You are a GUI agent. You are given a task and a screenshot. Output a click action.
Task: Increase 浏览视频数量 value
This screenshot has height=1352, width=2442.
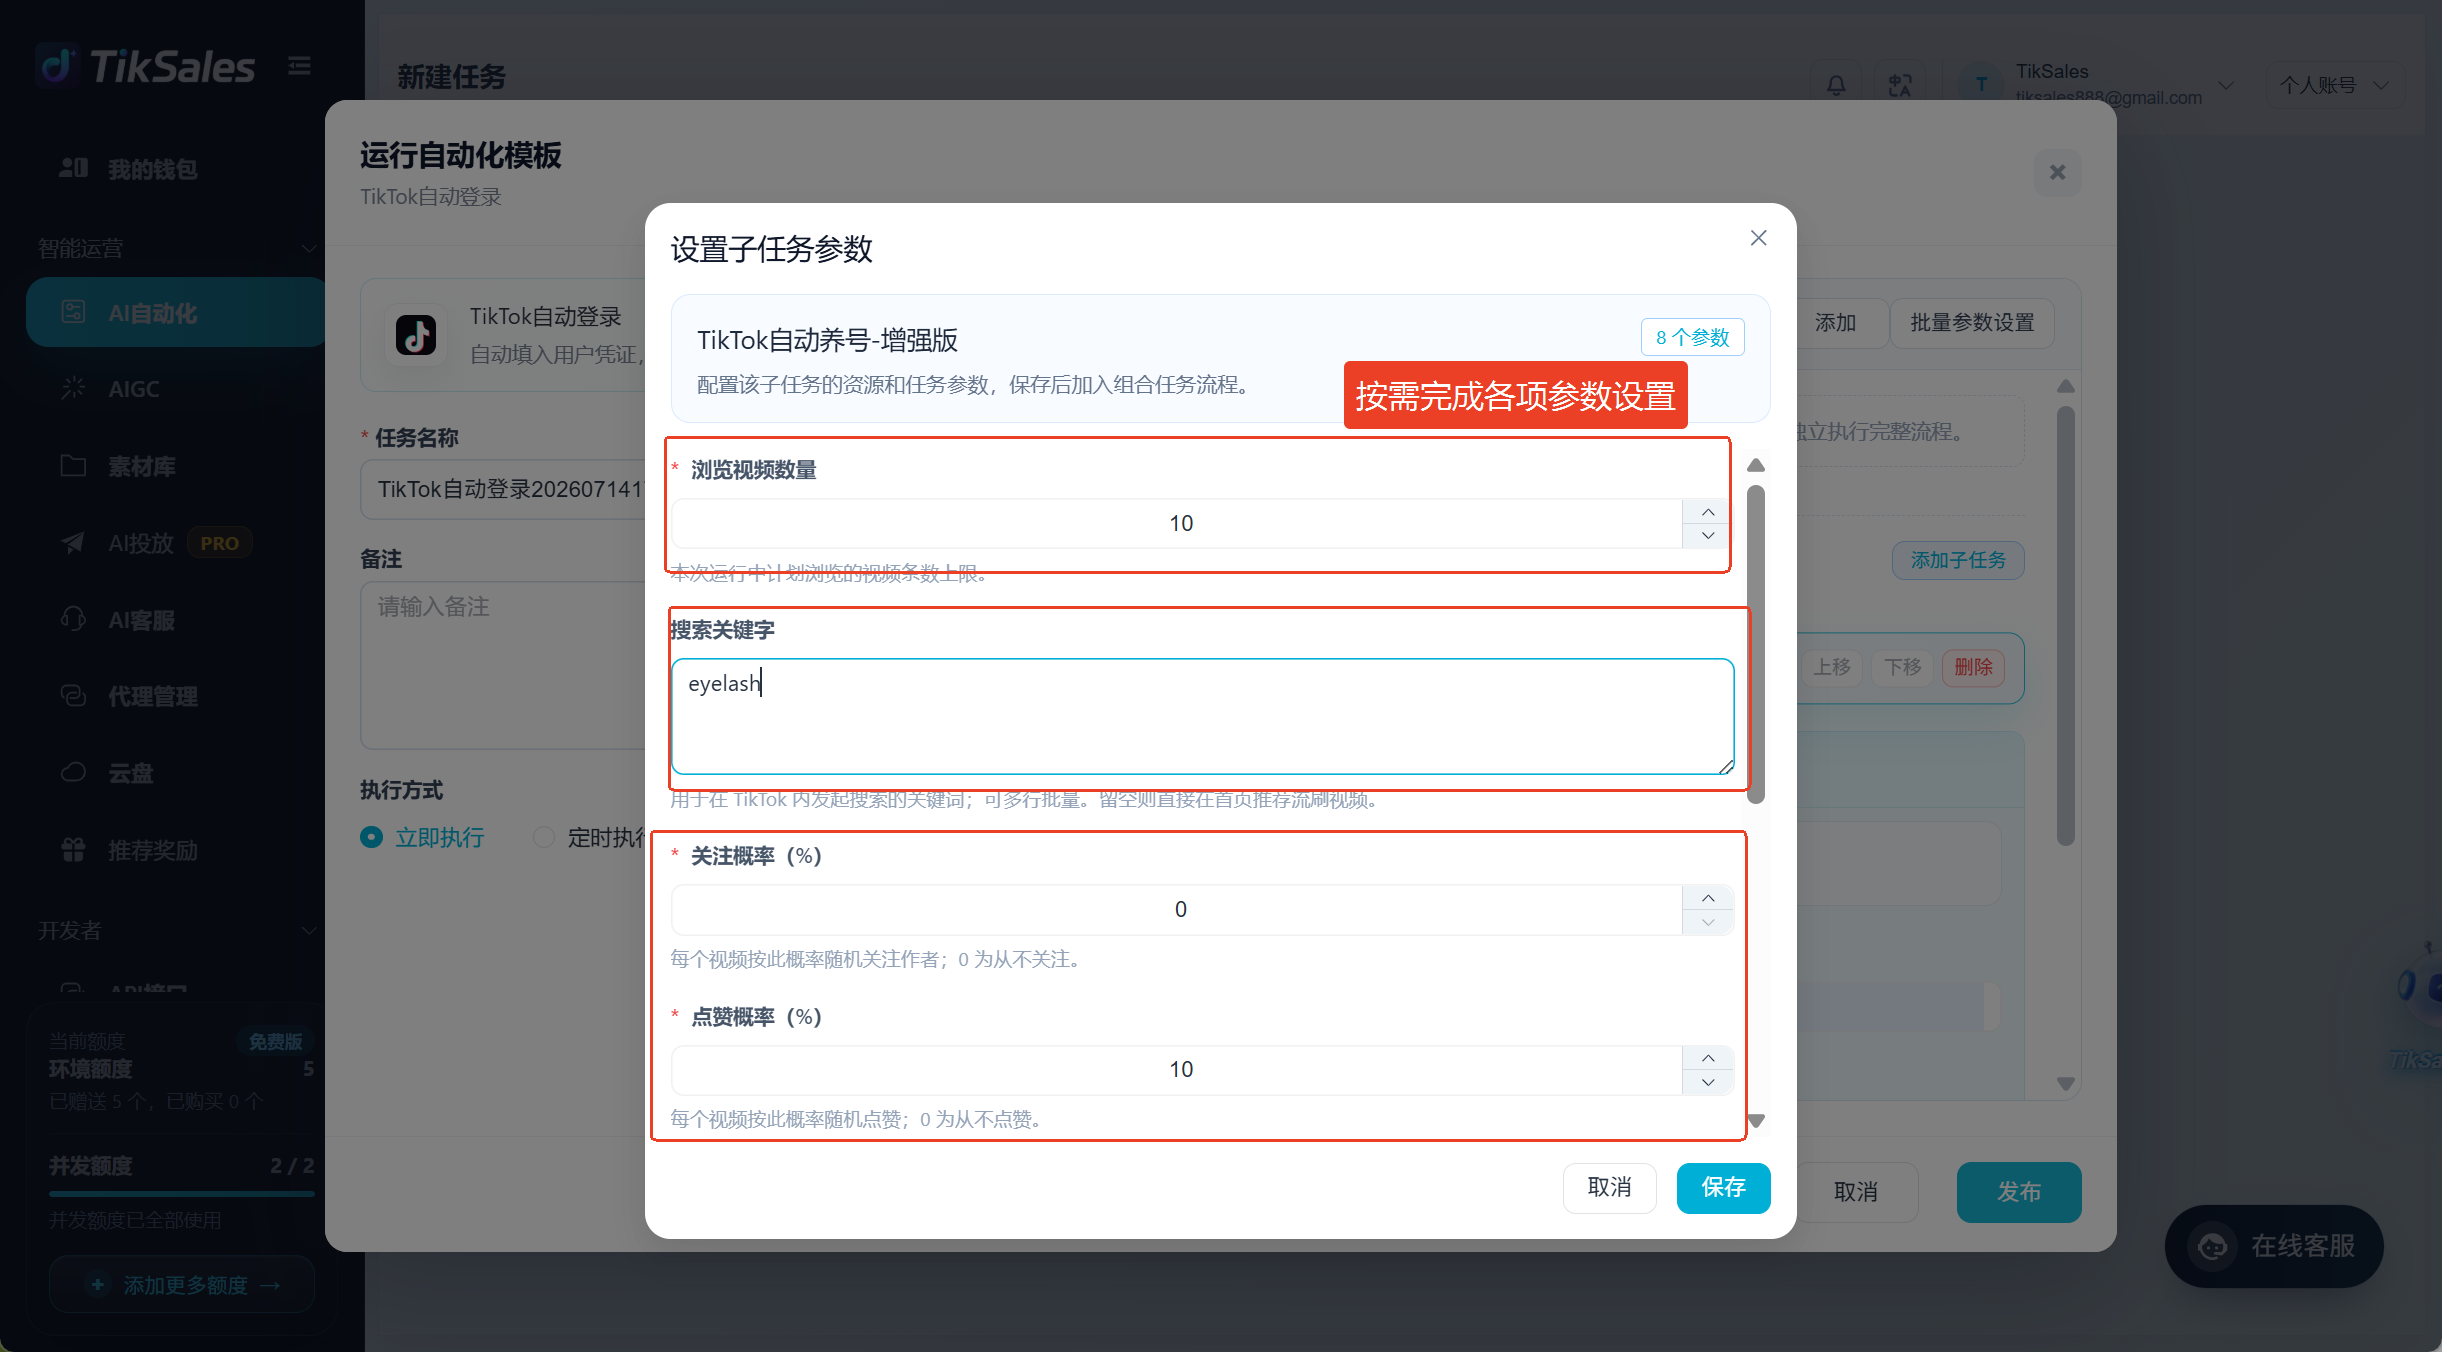1708,512
